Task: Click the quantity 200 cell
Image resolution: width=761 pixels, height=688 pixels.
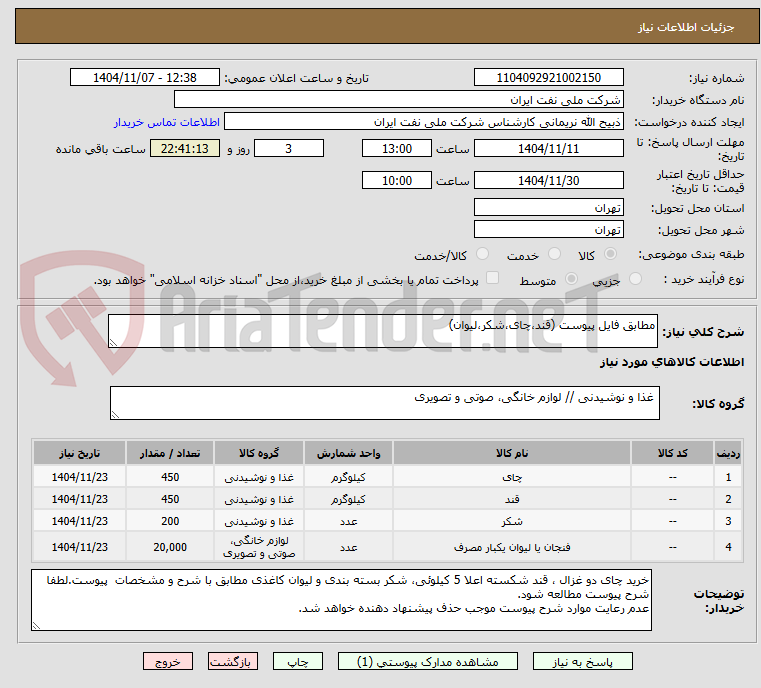Action: coord(170,521)
